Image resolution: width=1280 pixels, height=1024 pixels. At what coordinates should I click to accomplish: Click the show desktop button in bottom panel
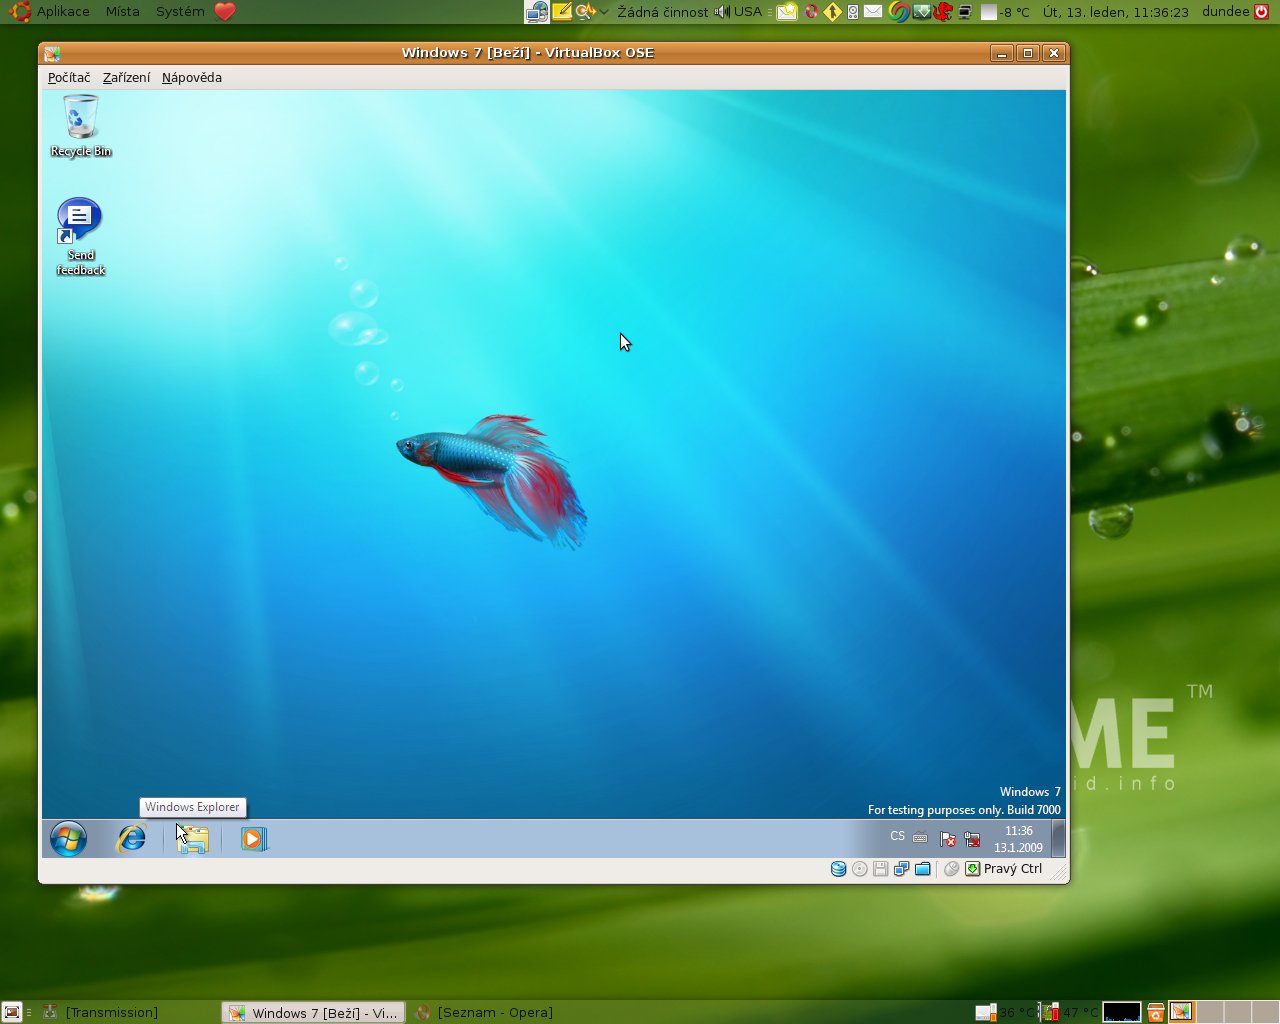pyautogui.click(x=11, y=1012)
